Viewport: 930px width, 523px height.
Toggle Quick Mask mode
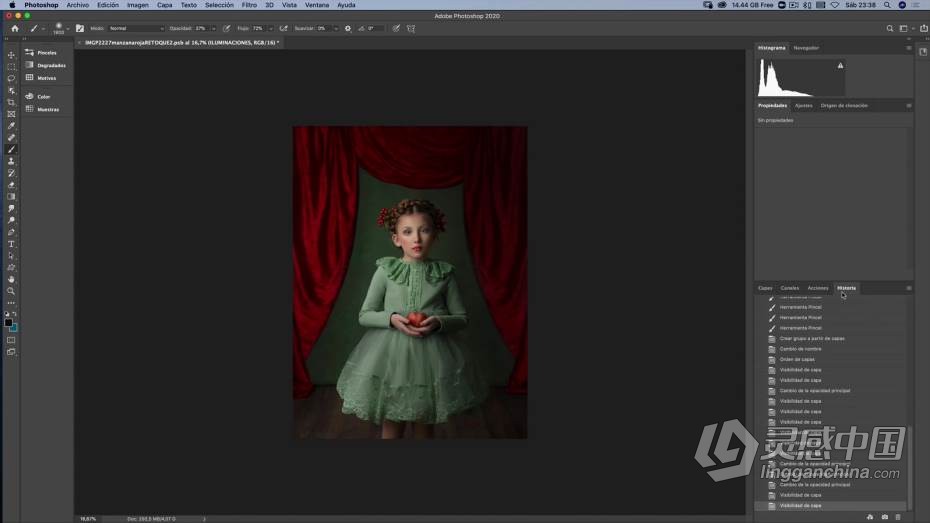point(11,340)
